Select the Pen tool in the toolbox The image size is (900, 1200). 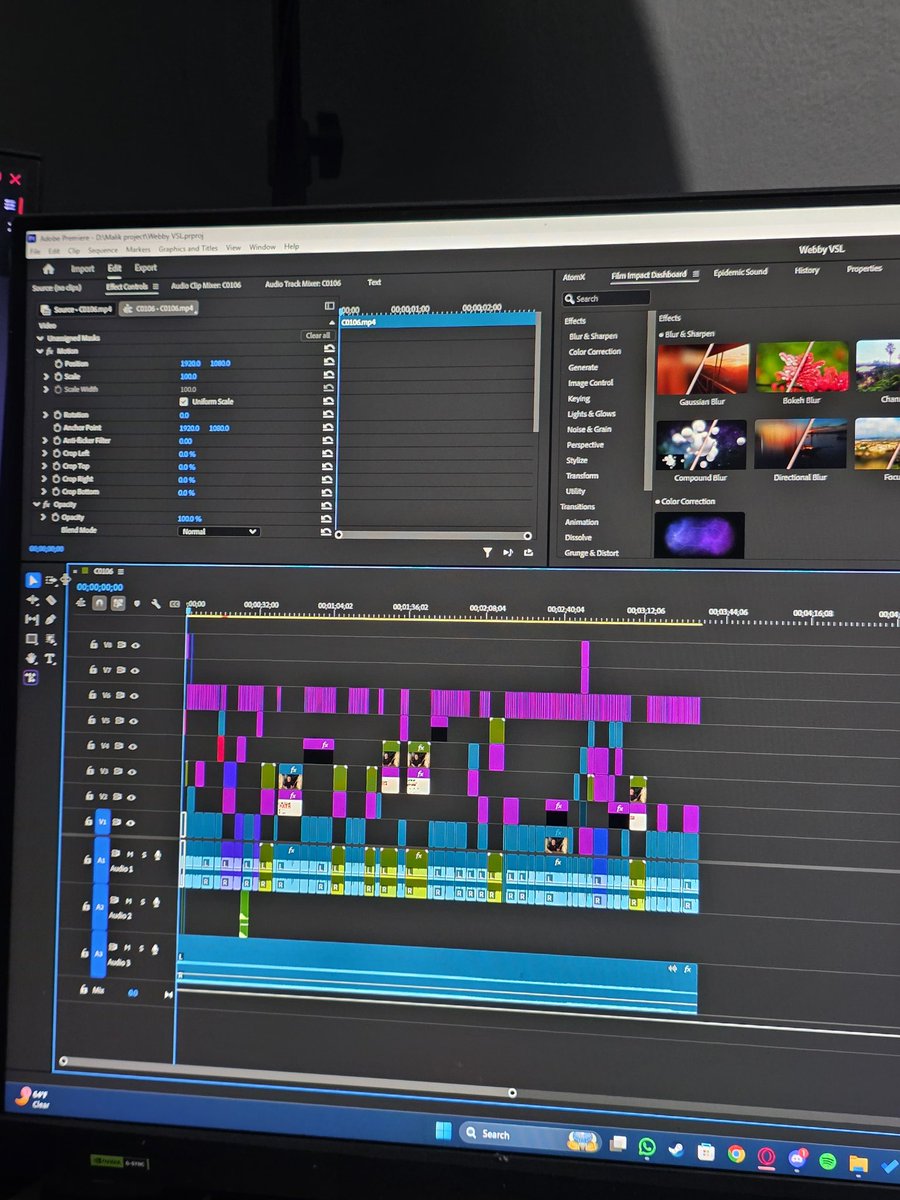[51, 619]
